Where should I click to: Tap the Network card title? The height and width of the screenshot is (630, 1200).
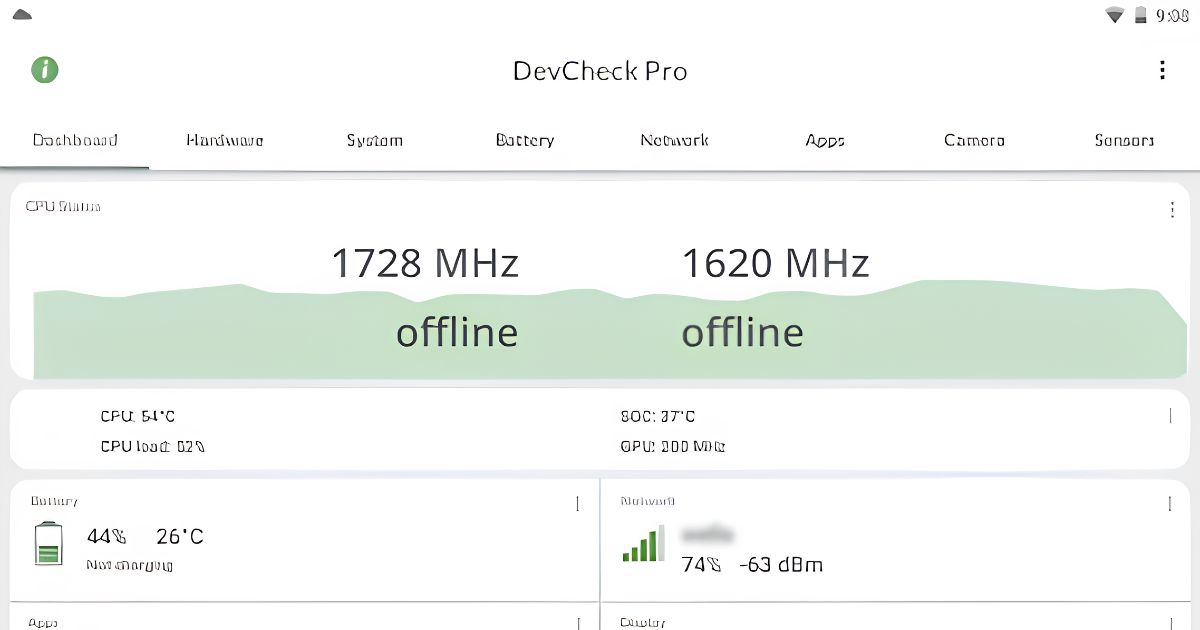pos(647,501)
